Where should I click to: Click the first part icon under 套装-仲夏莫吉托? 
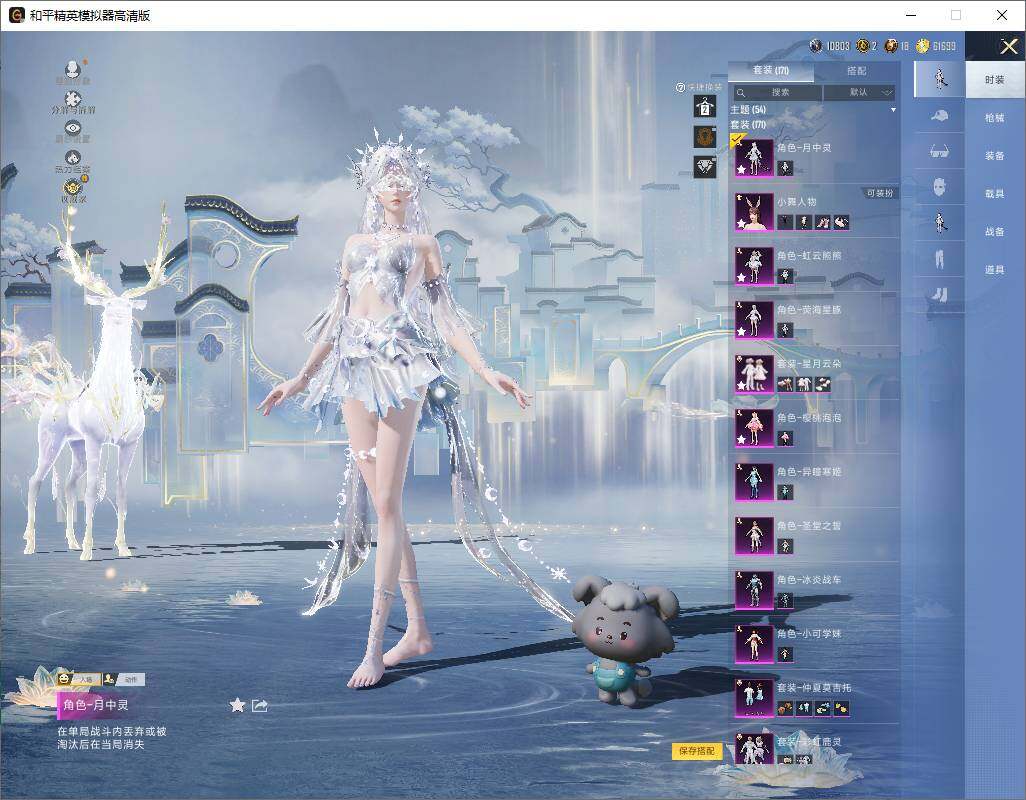[x=785, y=709]
